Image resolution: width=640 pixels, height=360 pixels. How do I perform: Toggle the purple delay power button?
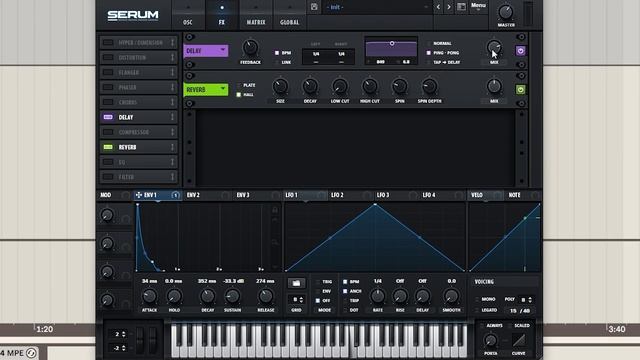click(520, 51)
